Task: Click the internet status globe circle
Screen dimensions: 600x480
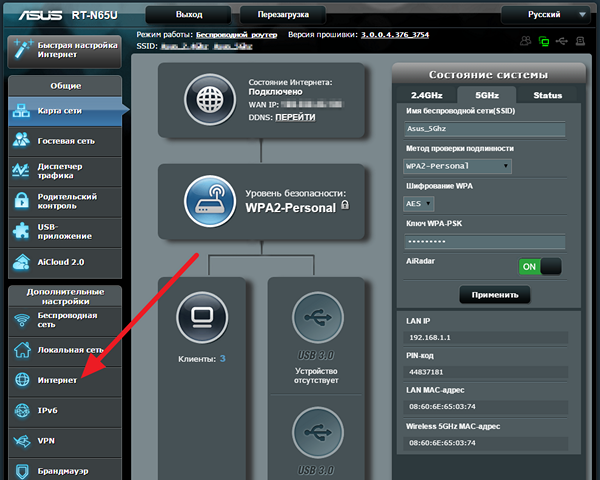Action: point(211,100)
